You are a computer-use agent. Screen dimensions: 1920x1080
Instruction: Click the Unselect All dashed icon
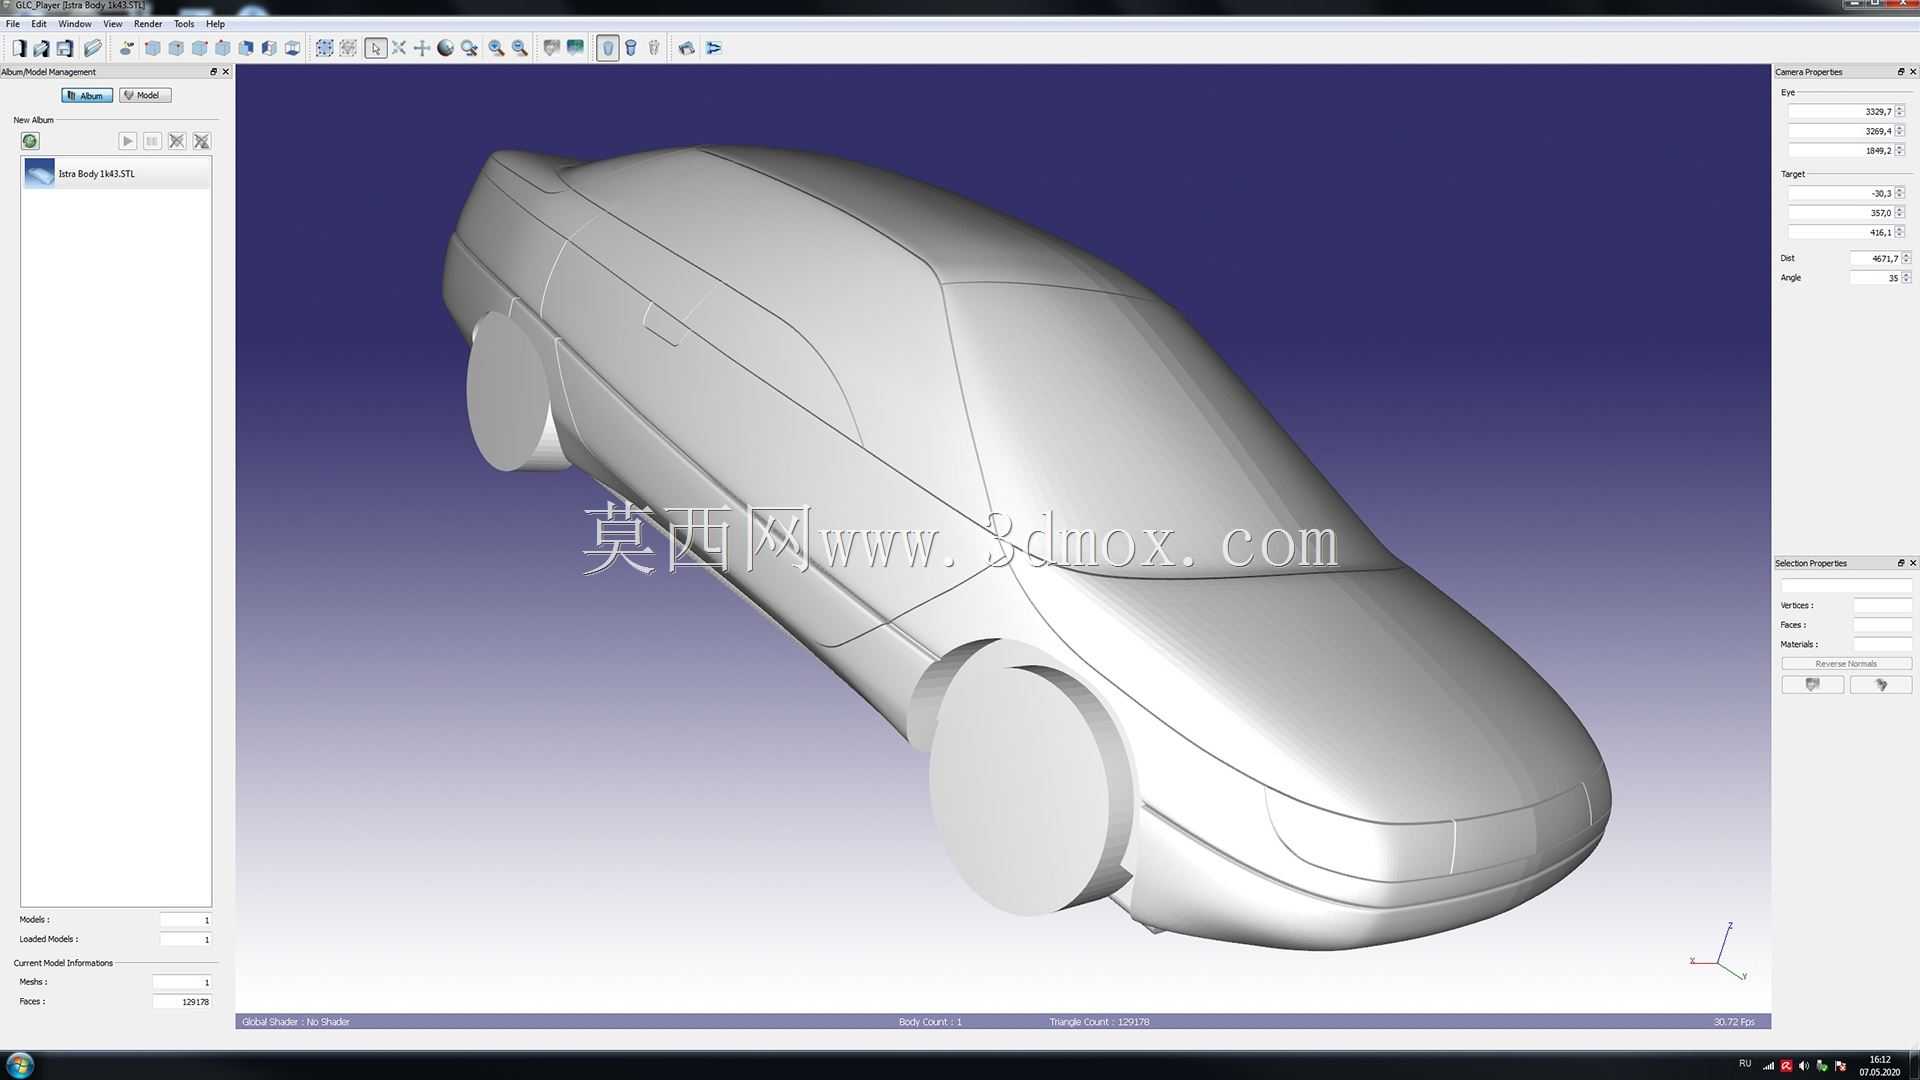(348, 48)
